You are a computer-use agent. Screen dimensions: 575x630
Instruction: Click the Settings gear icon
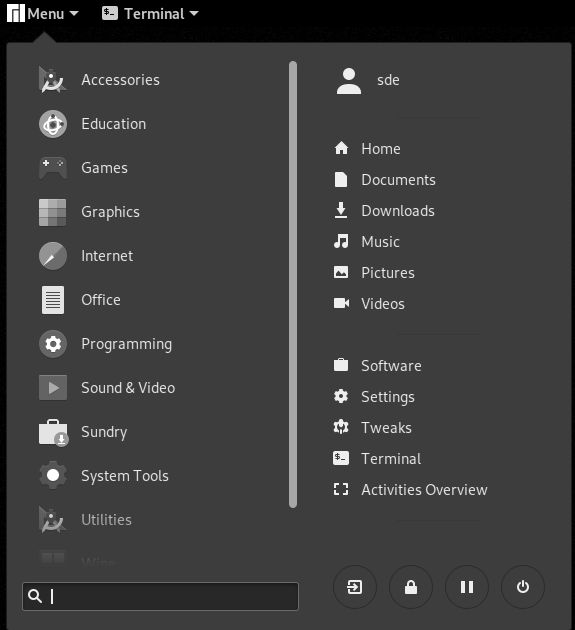[x=341, y=396]
